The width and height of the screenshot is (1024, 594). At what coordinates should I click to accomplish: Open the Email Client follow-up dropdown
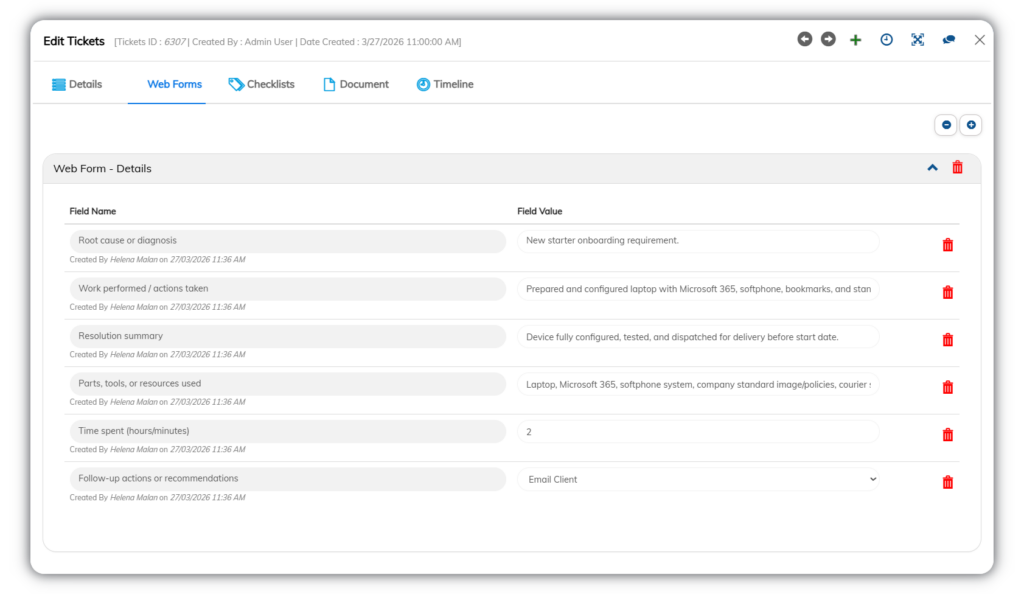pyautogui.click(x=698, y=479)
